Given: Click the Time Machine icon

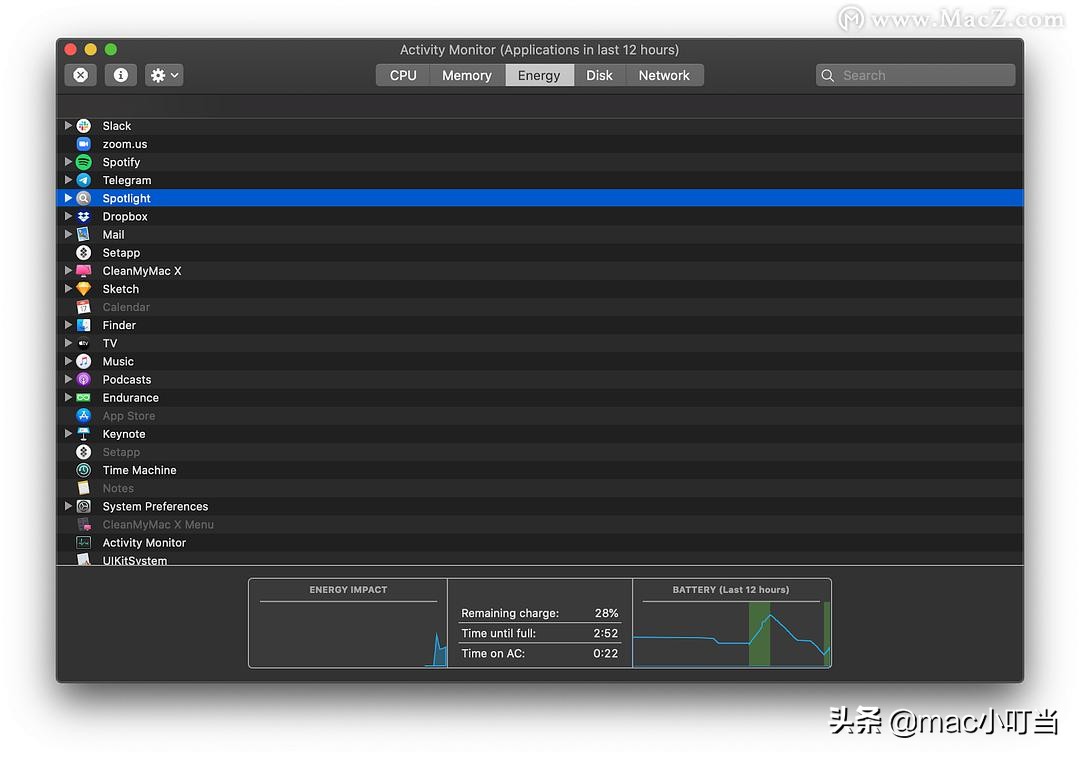Looking at the screenshot, I should 82,470.
